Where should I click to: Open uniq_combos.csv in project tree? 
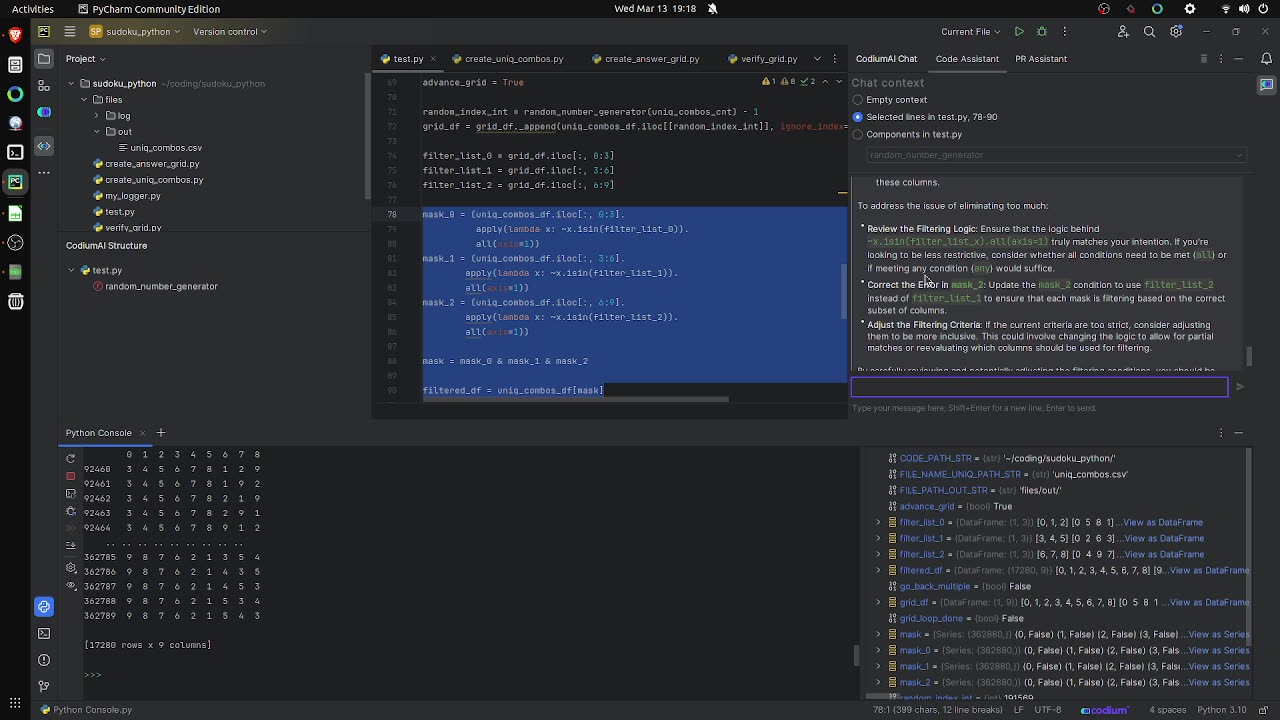click(165, 148)
